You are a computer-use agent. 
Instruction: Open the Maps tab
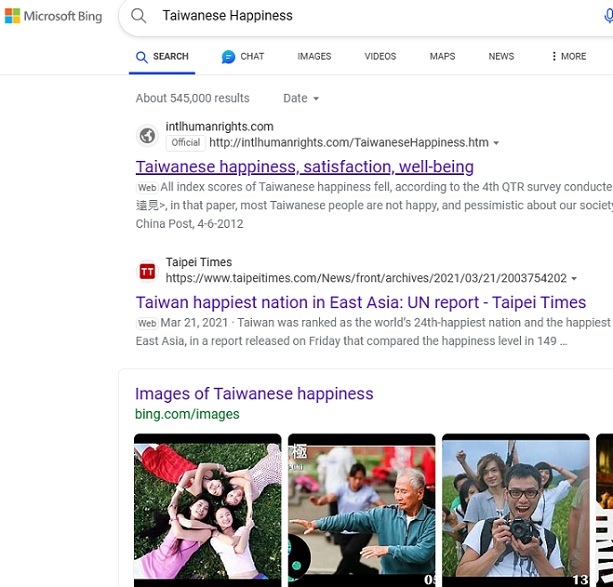[442, 57]
